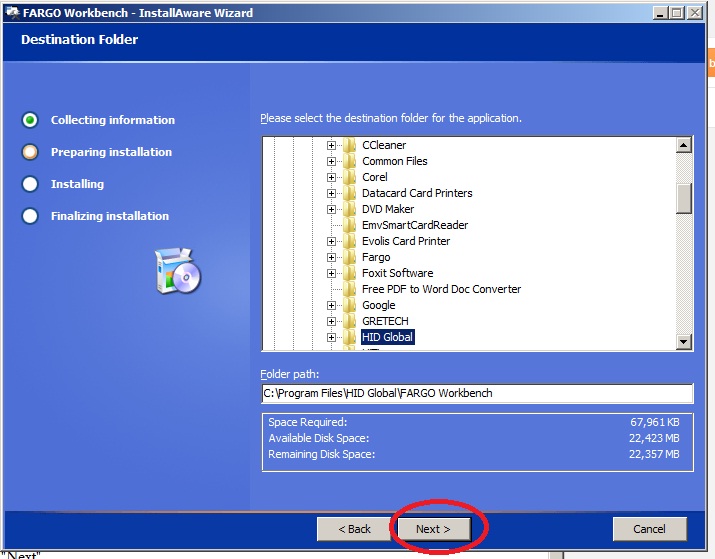Select the Datacard Card Printers folder icon
This screenshot has width=715, height=559.
pos(349,193)
